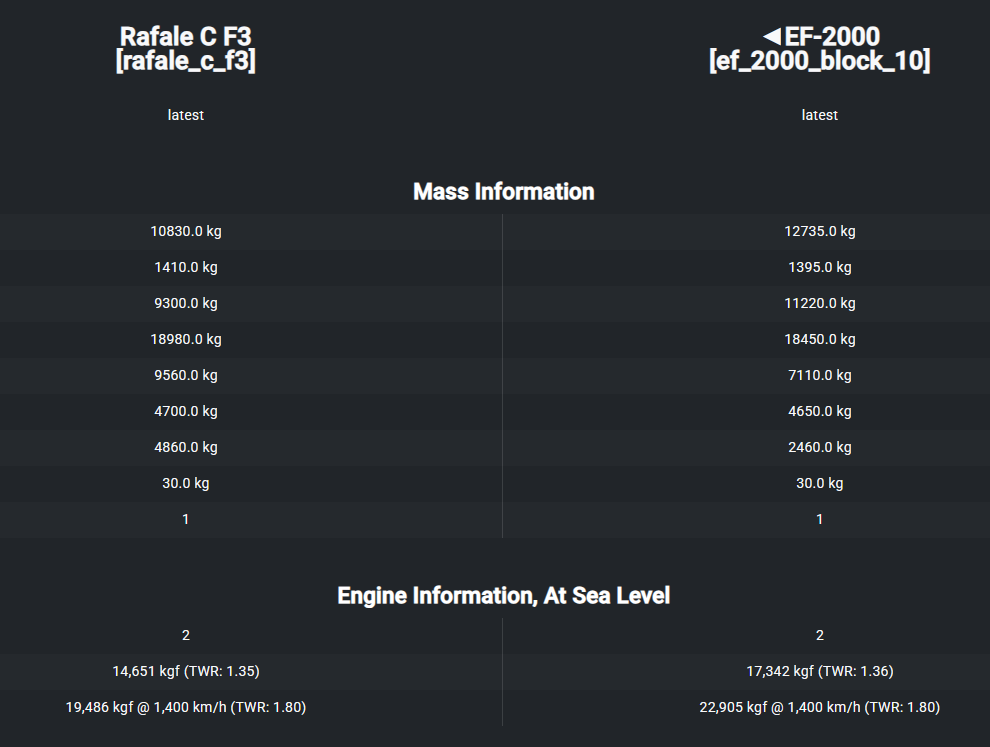990x747 pixels.
Task: Click the 1395.0 kg cell
Action: [820, 267]
